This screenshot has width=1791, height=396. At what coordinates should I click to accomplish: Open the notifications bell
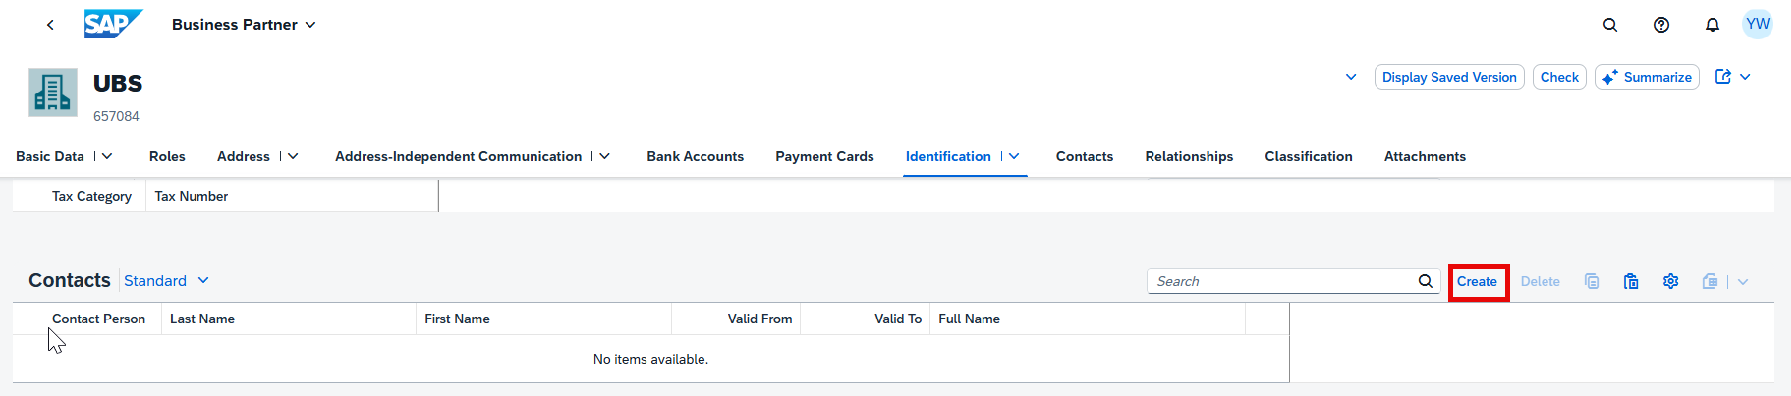coord(1712,25)
